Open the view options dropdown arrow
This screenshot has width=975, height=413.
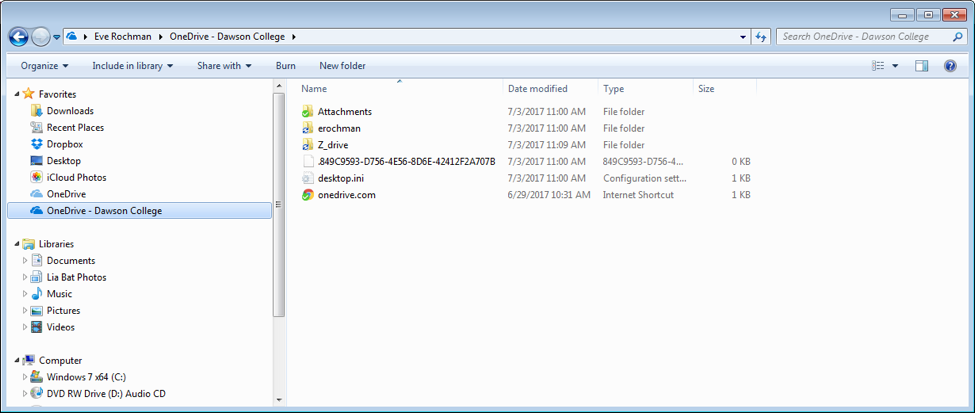895,65
